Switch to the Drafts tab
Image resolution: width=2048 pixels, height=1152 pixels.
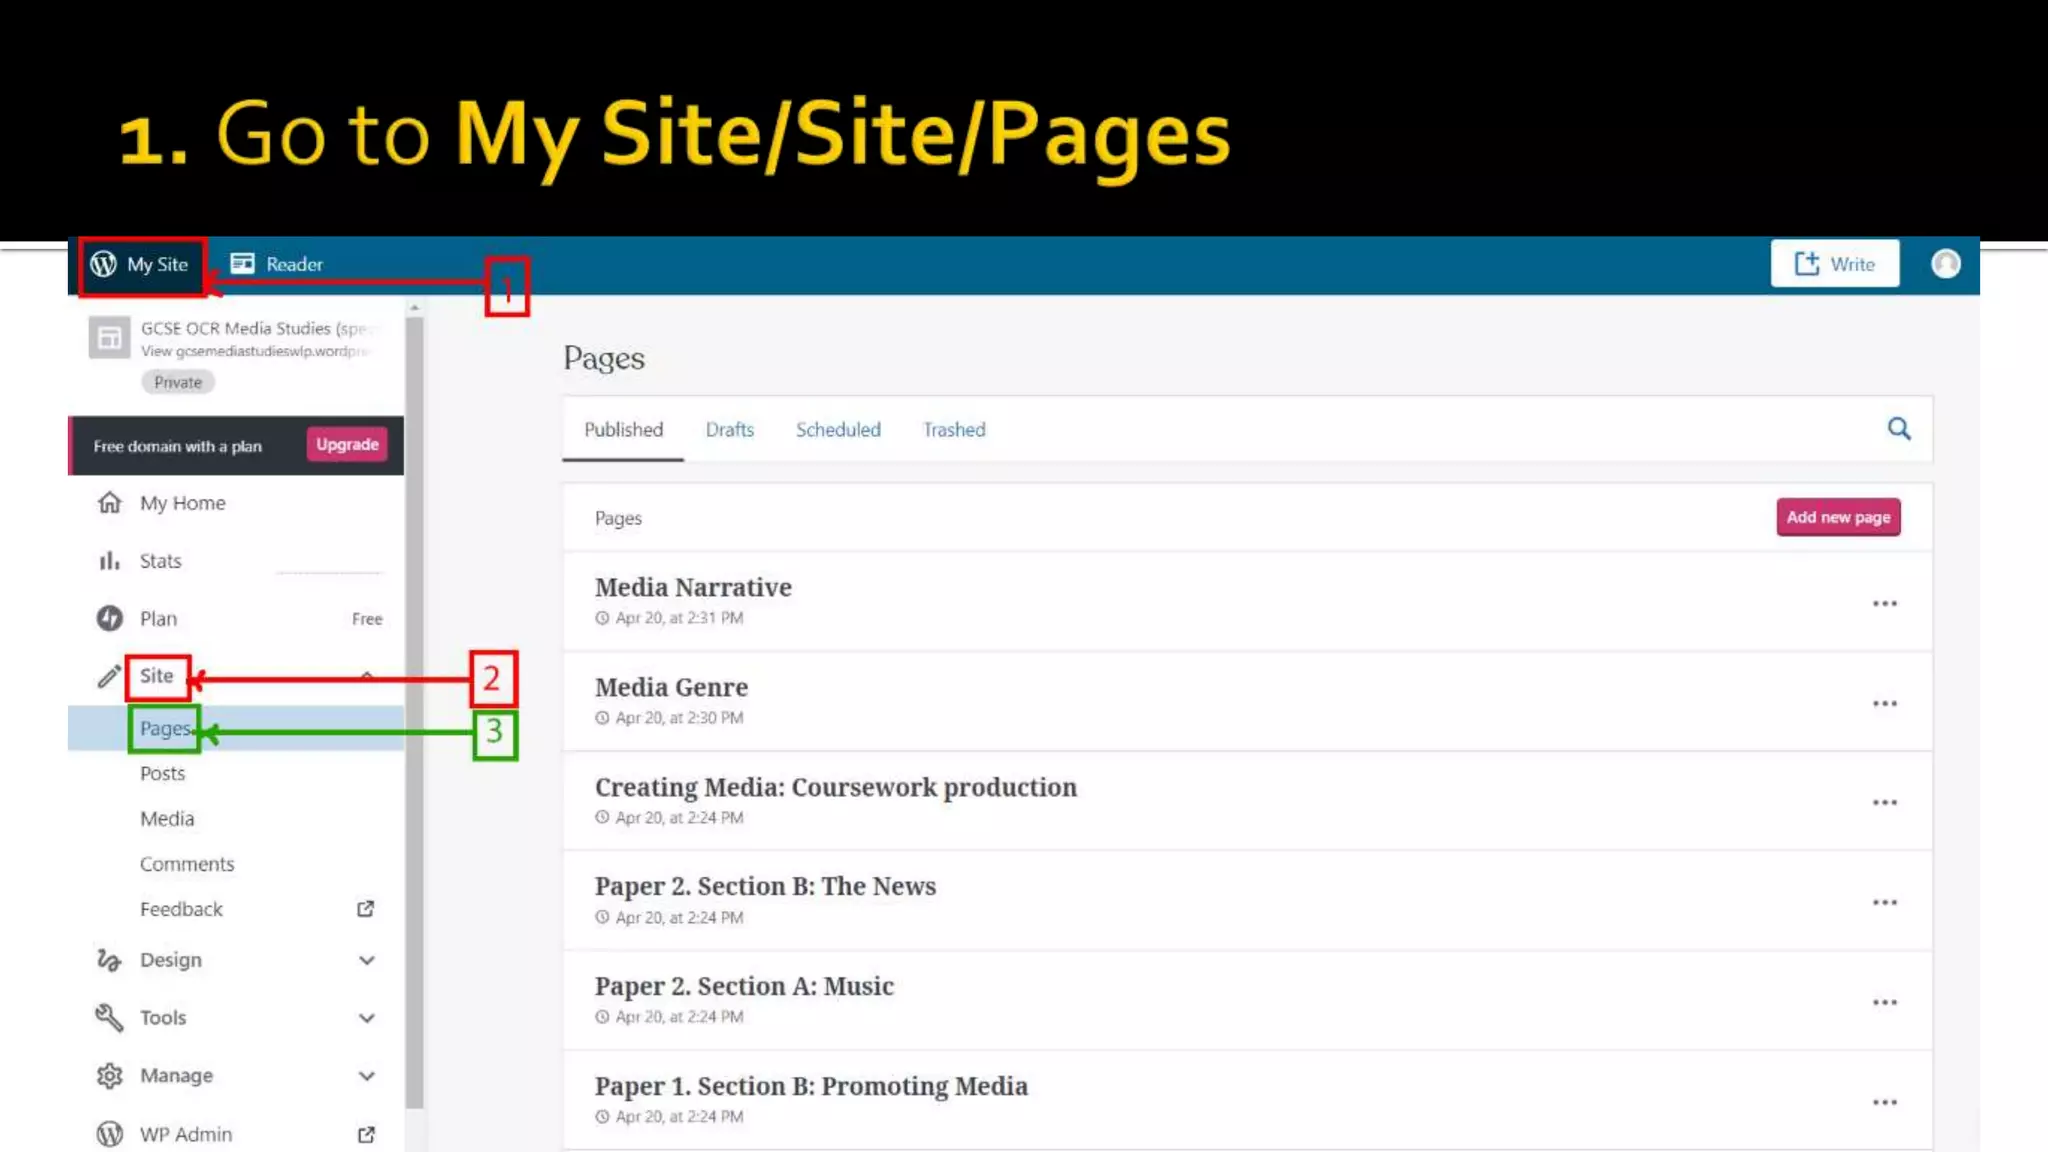click(x=729, y=430)
